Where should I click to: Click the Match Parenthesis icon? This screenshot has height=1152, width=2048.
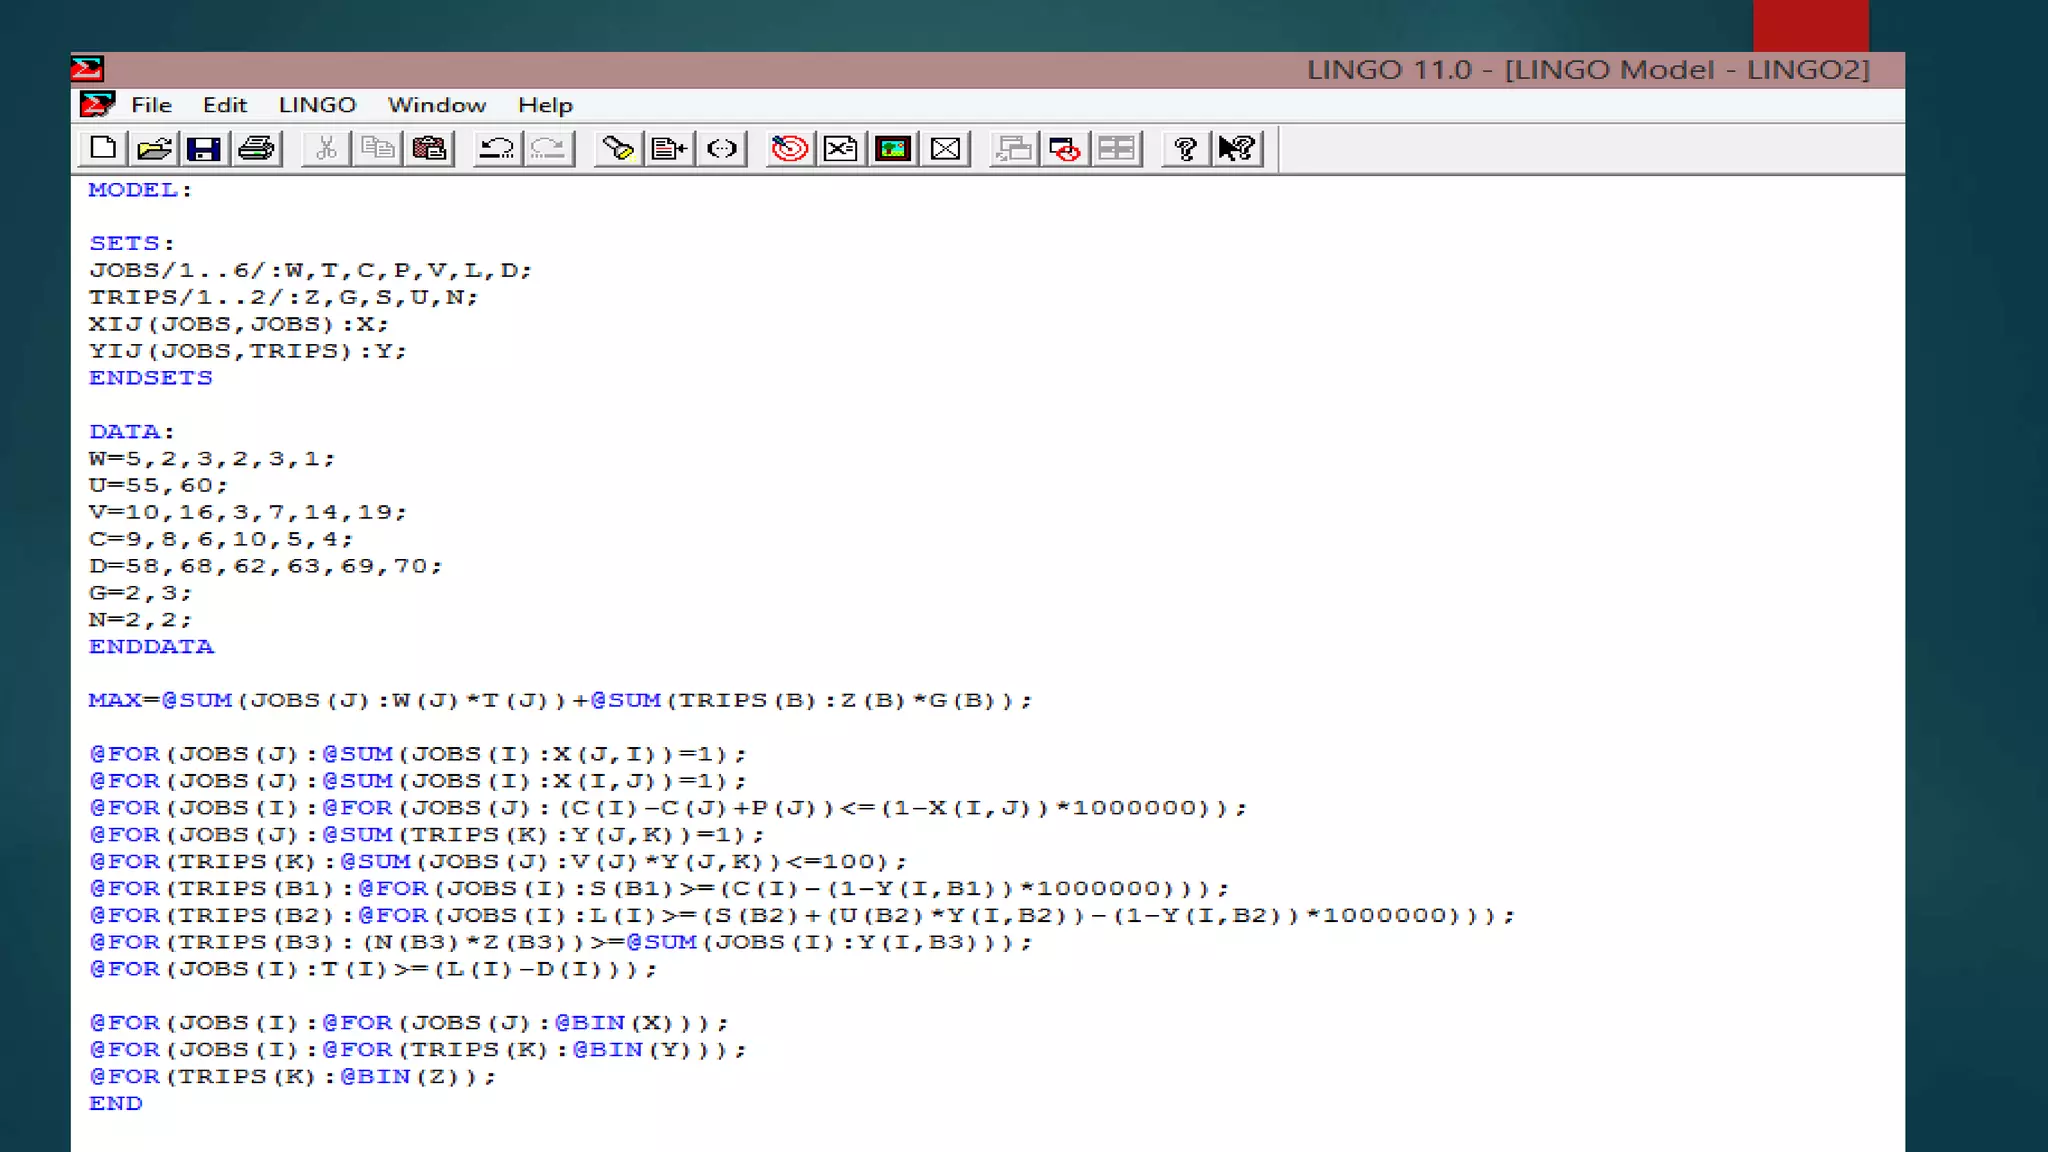[x=722, y=149]
